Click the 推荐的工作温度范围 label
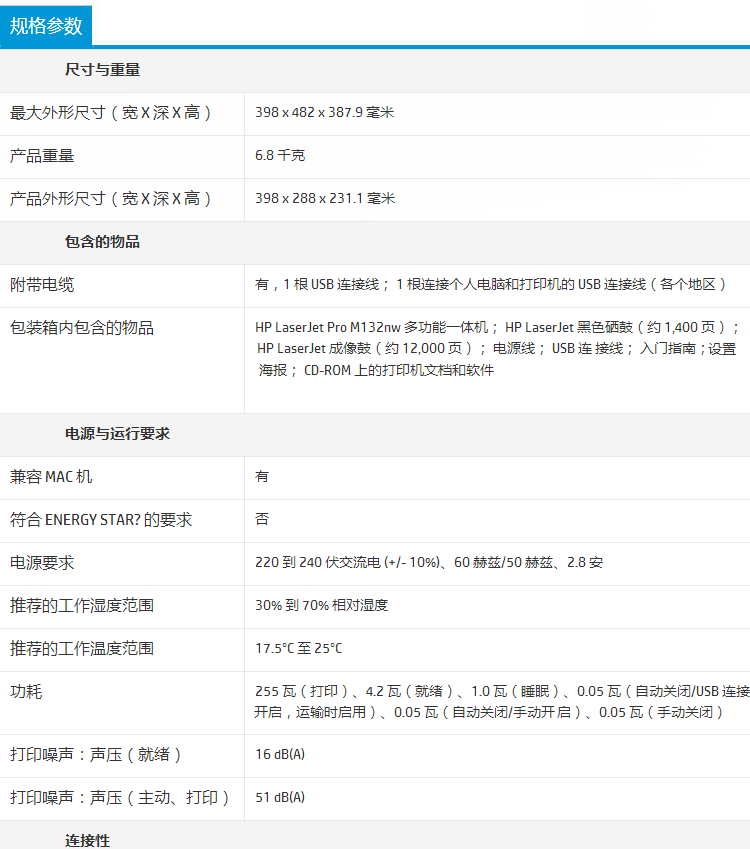 coord(82,649)
